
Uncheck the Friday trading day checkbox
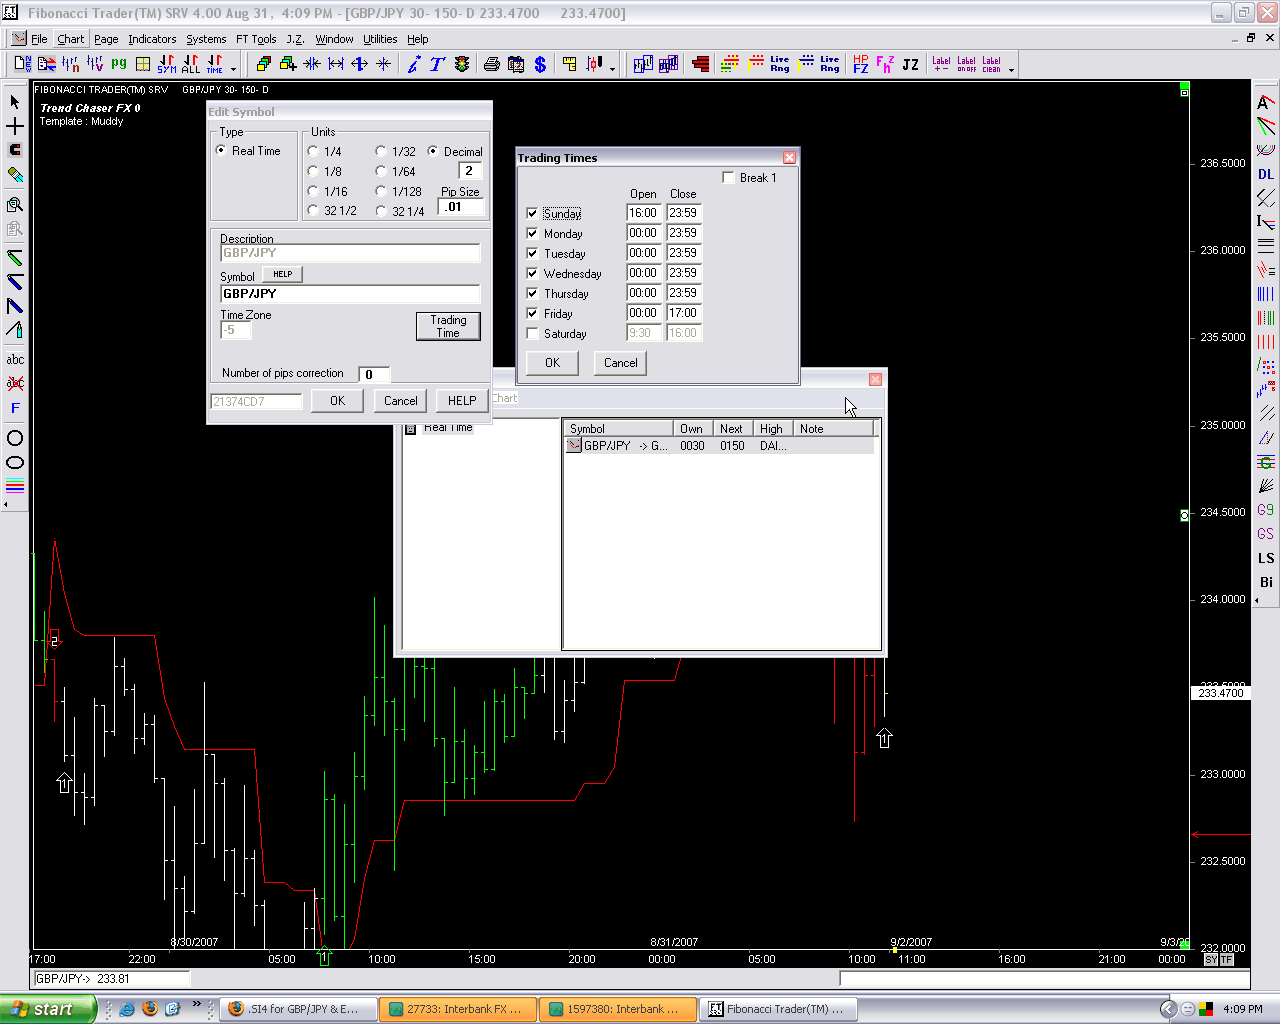click(532, 313)
